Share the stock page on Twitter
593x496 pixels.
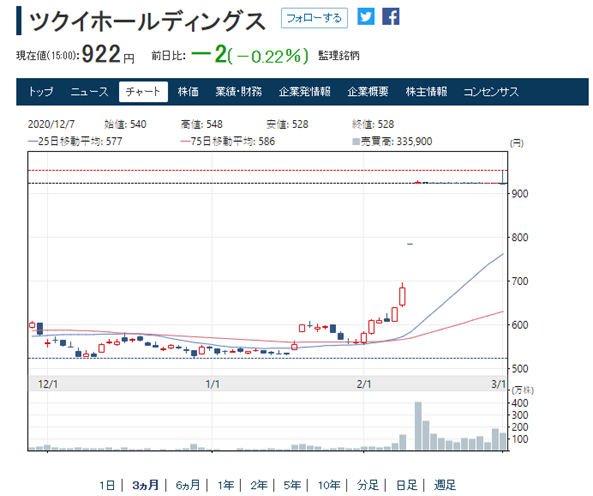pyautogui.click(x=366, y=17)
